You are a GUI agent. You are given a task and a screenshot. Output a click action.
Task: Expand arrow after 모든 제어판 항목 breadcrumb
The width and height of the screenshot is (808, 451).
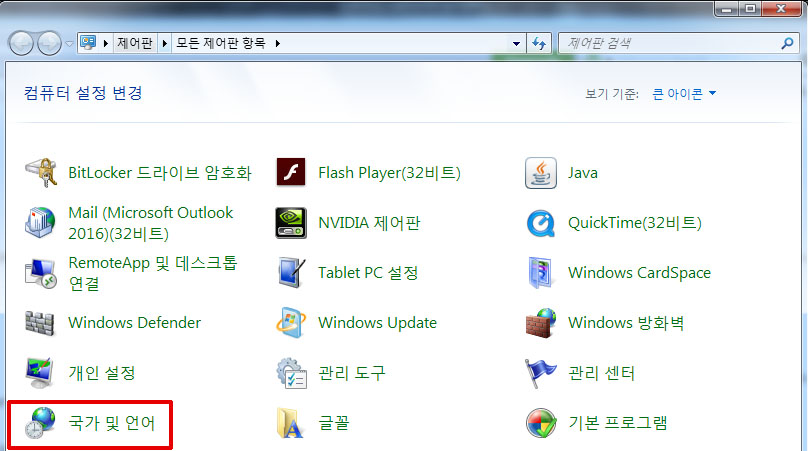278,43
